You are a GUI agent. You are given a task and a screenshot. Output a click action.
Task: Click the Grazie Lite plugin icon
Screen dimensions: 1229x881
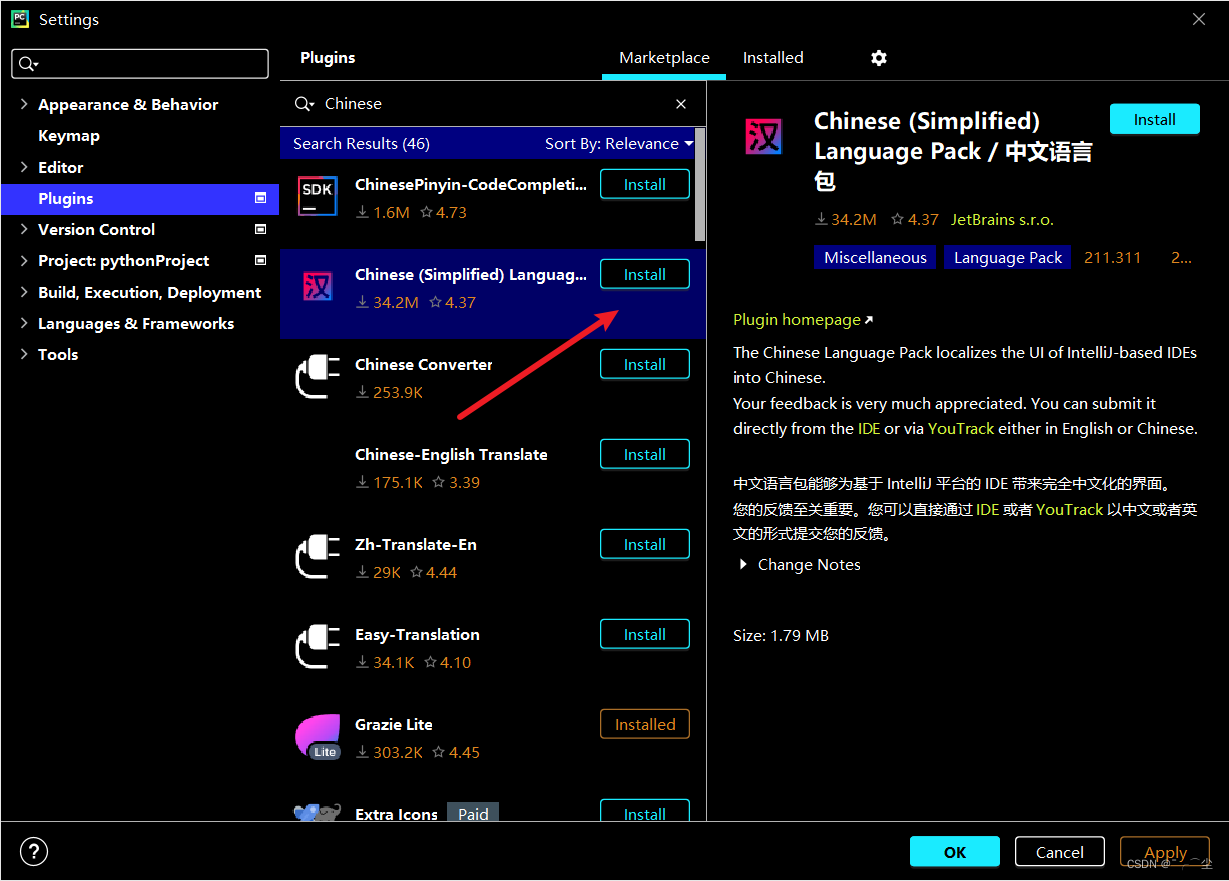point(318,737)
